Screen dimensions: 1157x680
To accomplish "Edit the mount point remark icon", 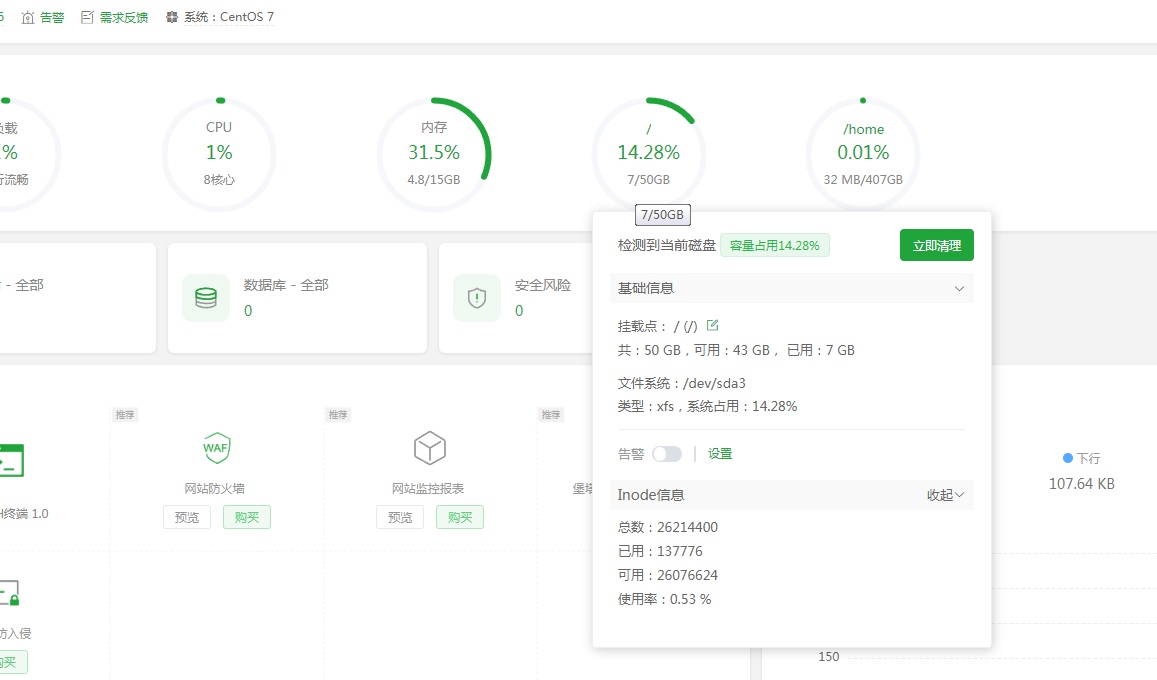I will pyautogui.click(x=712, y=325).
